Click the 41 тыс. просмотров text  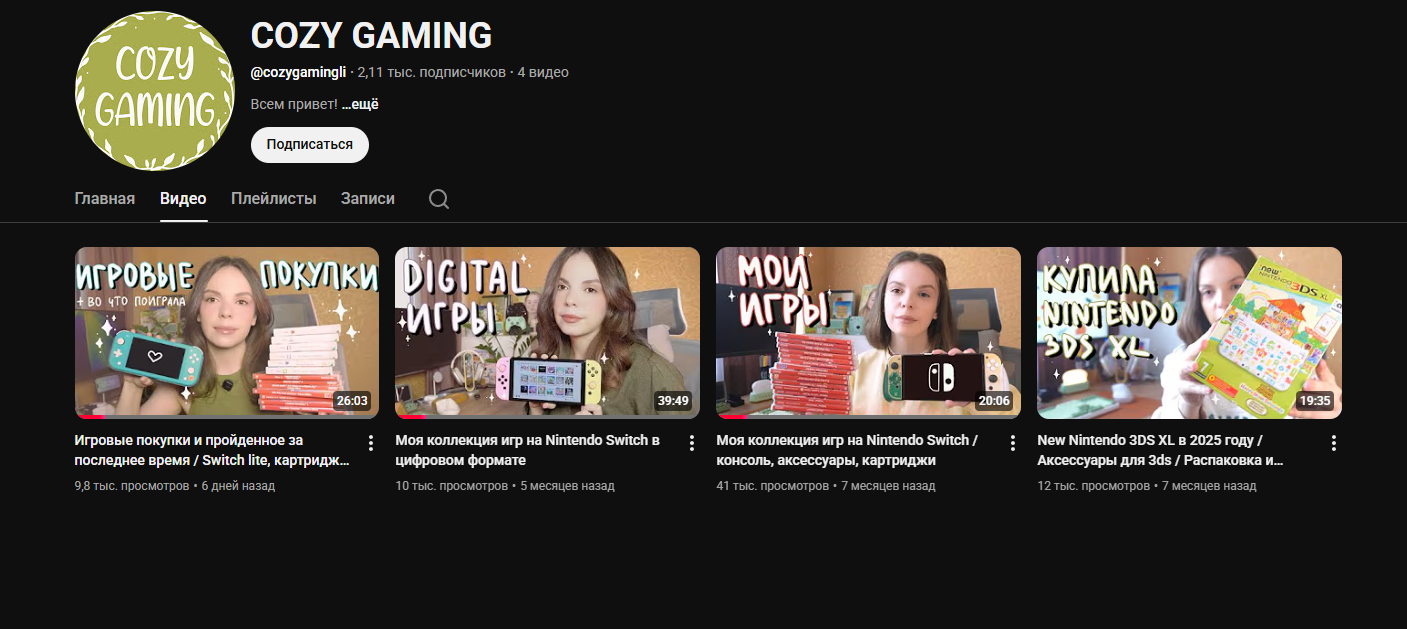773,486
